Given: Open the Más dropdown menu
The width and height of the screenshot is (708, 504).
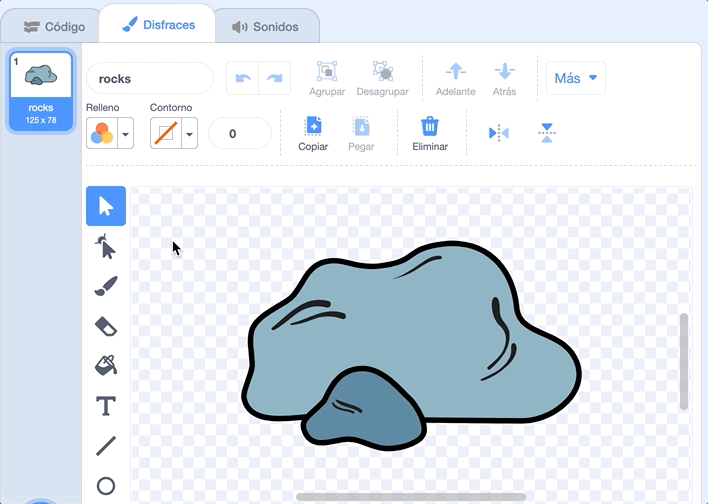Looking at the screenshot, I should [x=576, y=78].
